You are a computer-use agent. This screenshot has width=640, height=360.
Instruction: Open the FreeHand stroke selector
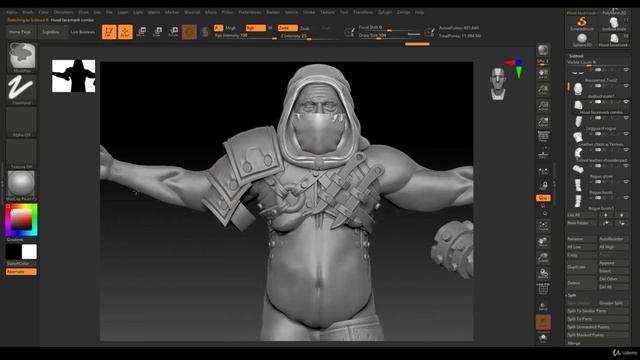pyautogui.click(x=22, y=89)
